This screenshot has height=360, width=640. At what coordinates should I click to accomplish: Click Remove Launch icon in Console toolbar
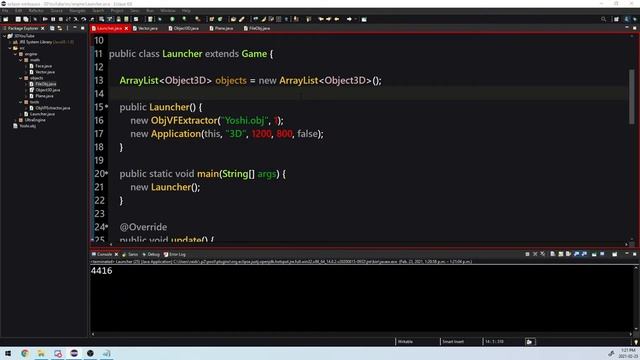[x=535, y=254]
